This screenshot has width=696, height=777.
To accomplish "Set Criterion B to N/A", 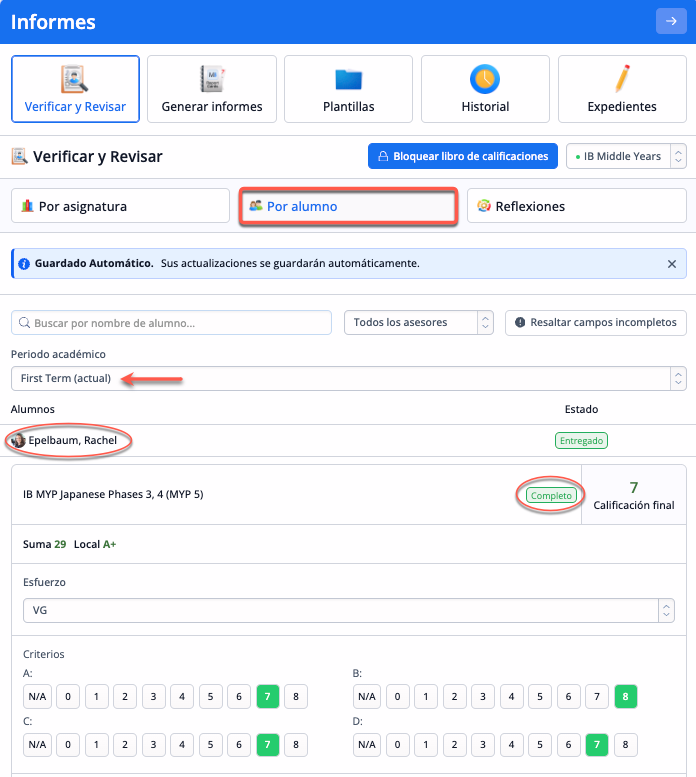I will [367, 696].
